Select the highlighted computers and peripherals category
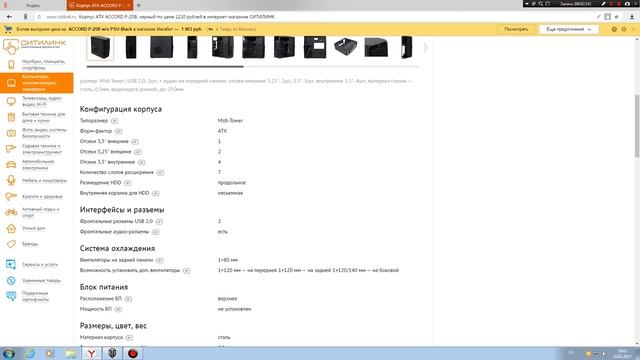Screen dimensions: 640x360 click(37, 83)
